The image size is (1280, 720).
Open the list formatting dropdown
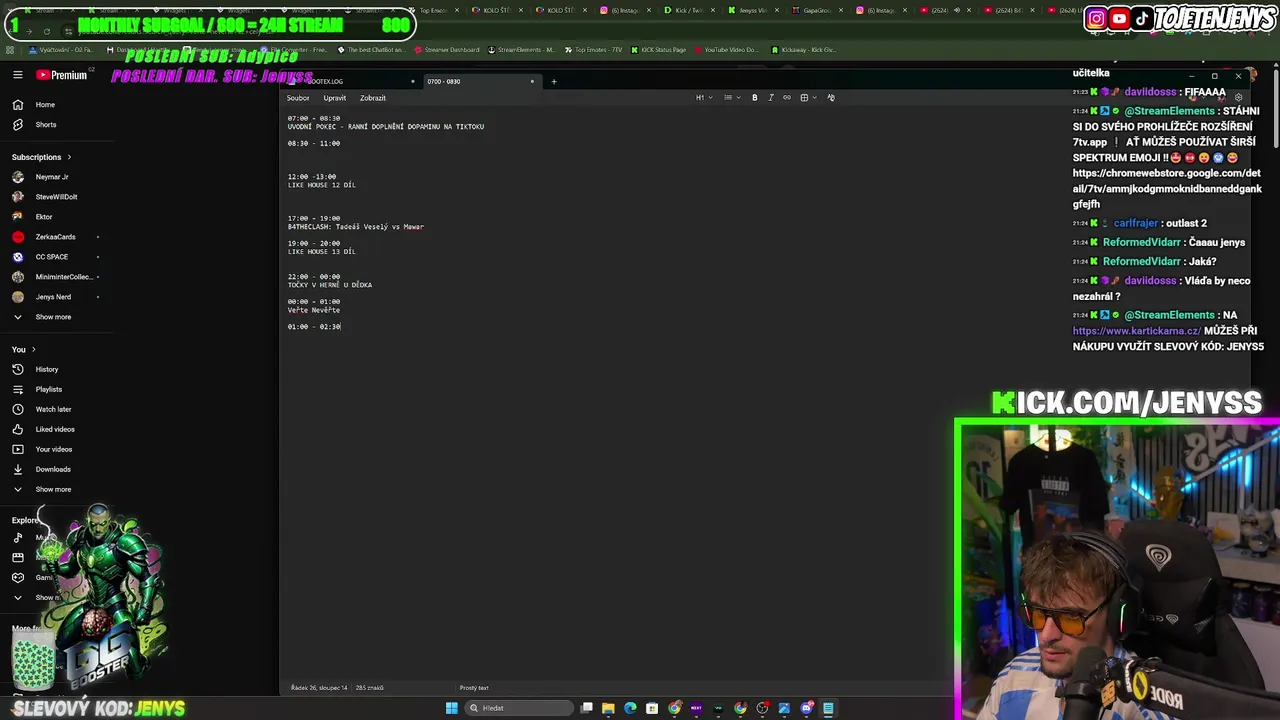(730, 98)
